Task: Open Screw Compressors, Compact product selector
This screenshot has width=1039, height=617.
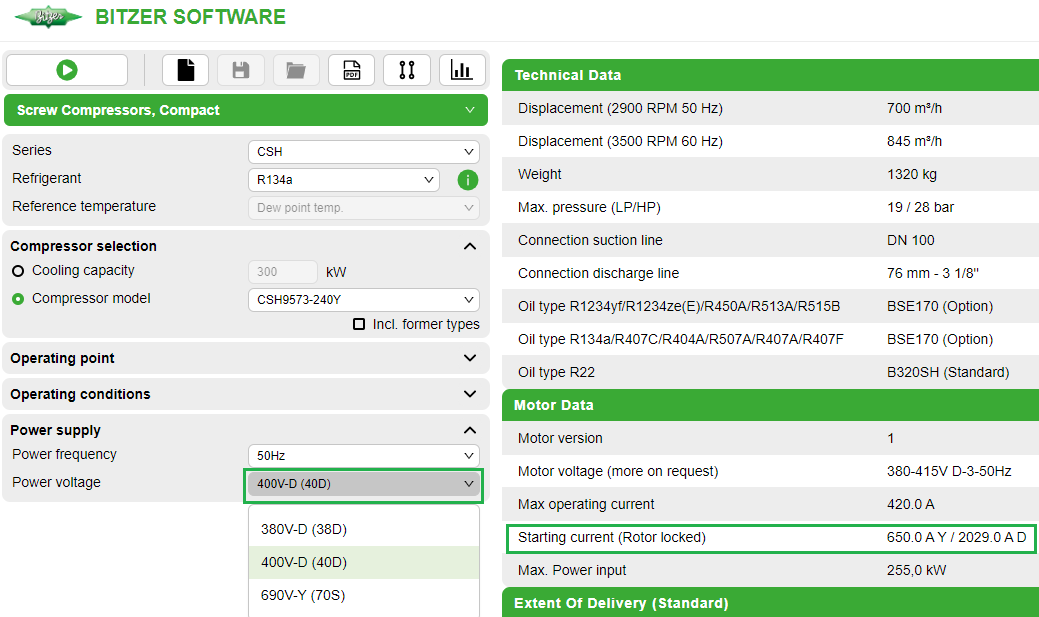Action: pos(246,110)
